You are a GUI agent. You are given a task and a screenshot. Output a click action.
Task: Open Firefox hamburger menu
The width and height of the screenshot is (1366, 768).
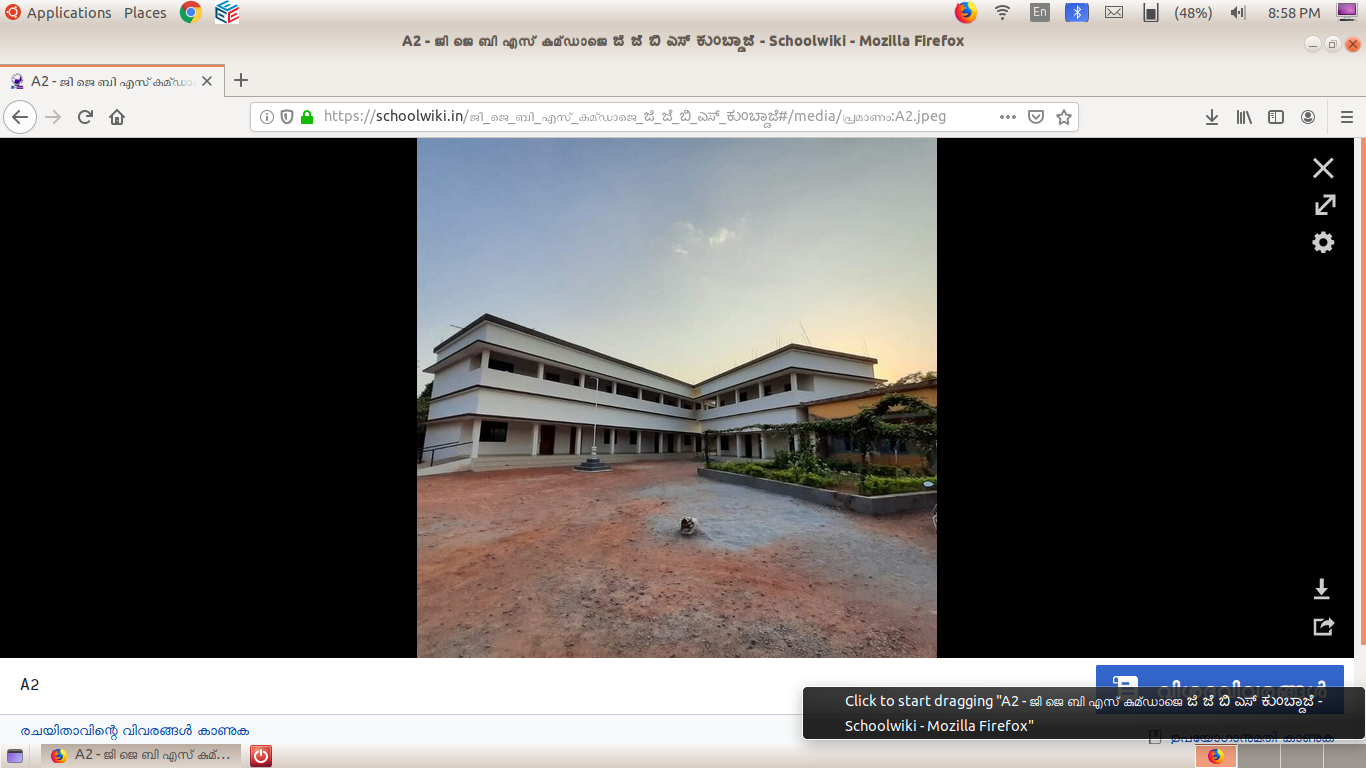coord(1346,117)
